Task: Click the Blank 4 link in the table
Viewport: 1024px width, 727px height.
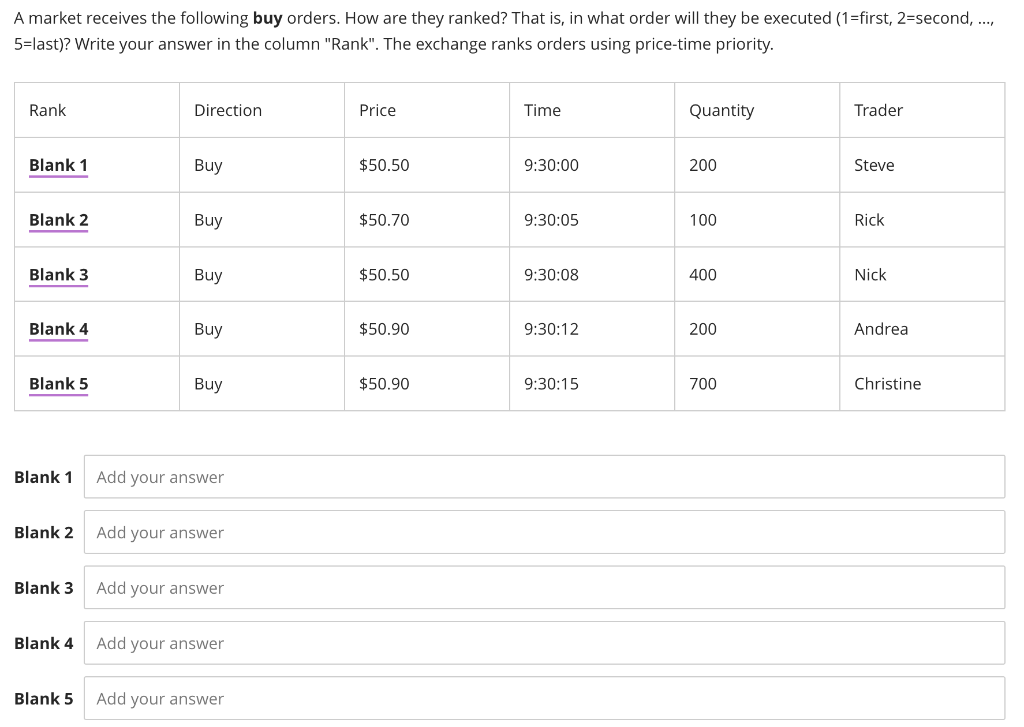Action: 57,329
